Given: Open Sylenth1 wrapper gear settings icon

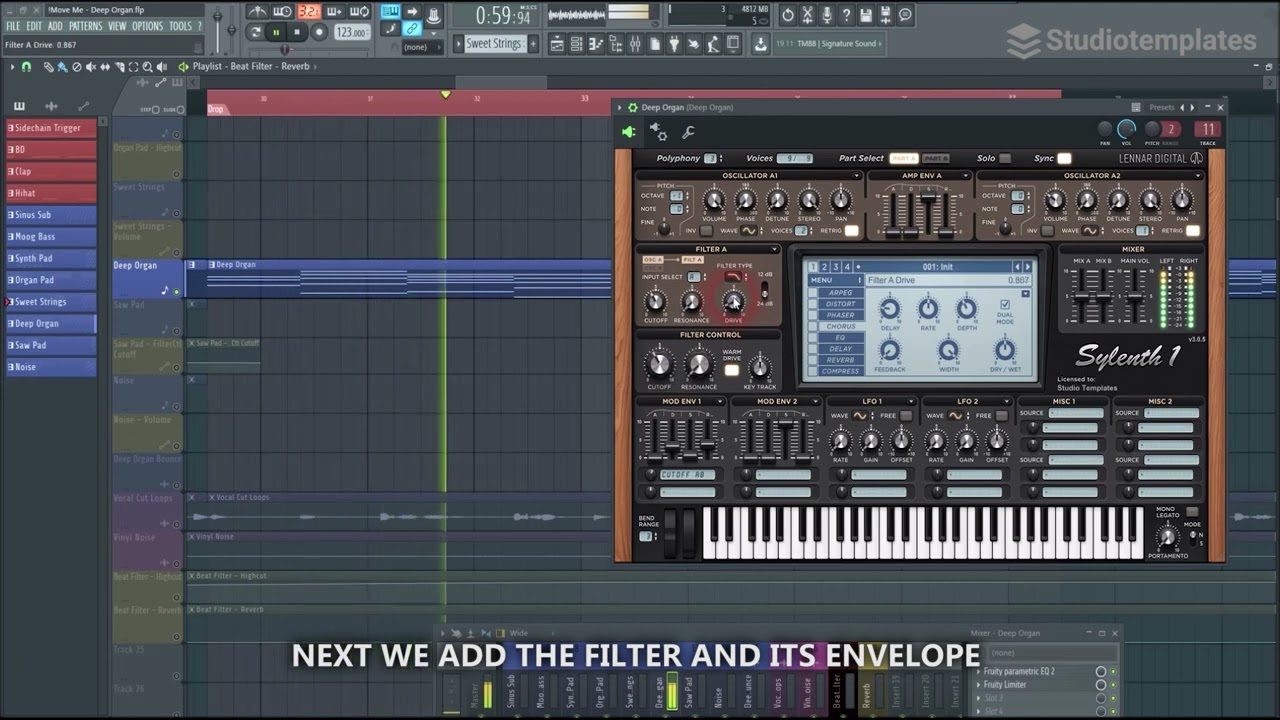Looking at the screenshot, I should [658, 132].
